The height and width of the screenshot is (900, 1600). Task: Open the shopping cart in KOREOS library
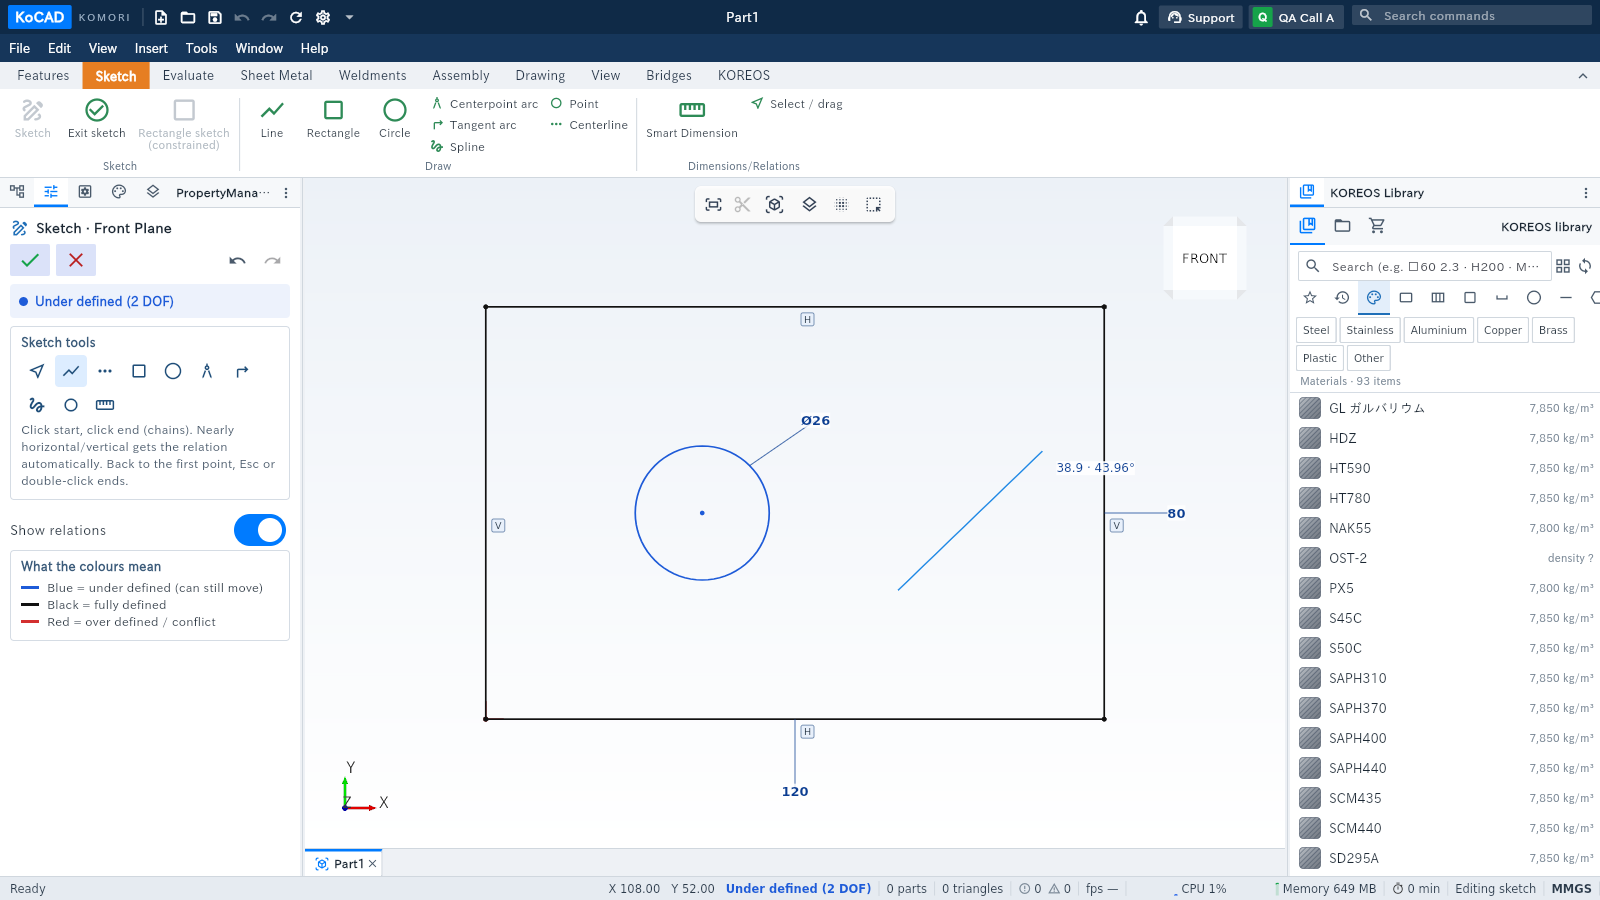(1377, 226)
